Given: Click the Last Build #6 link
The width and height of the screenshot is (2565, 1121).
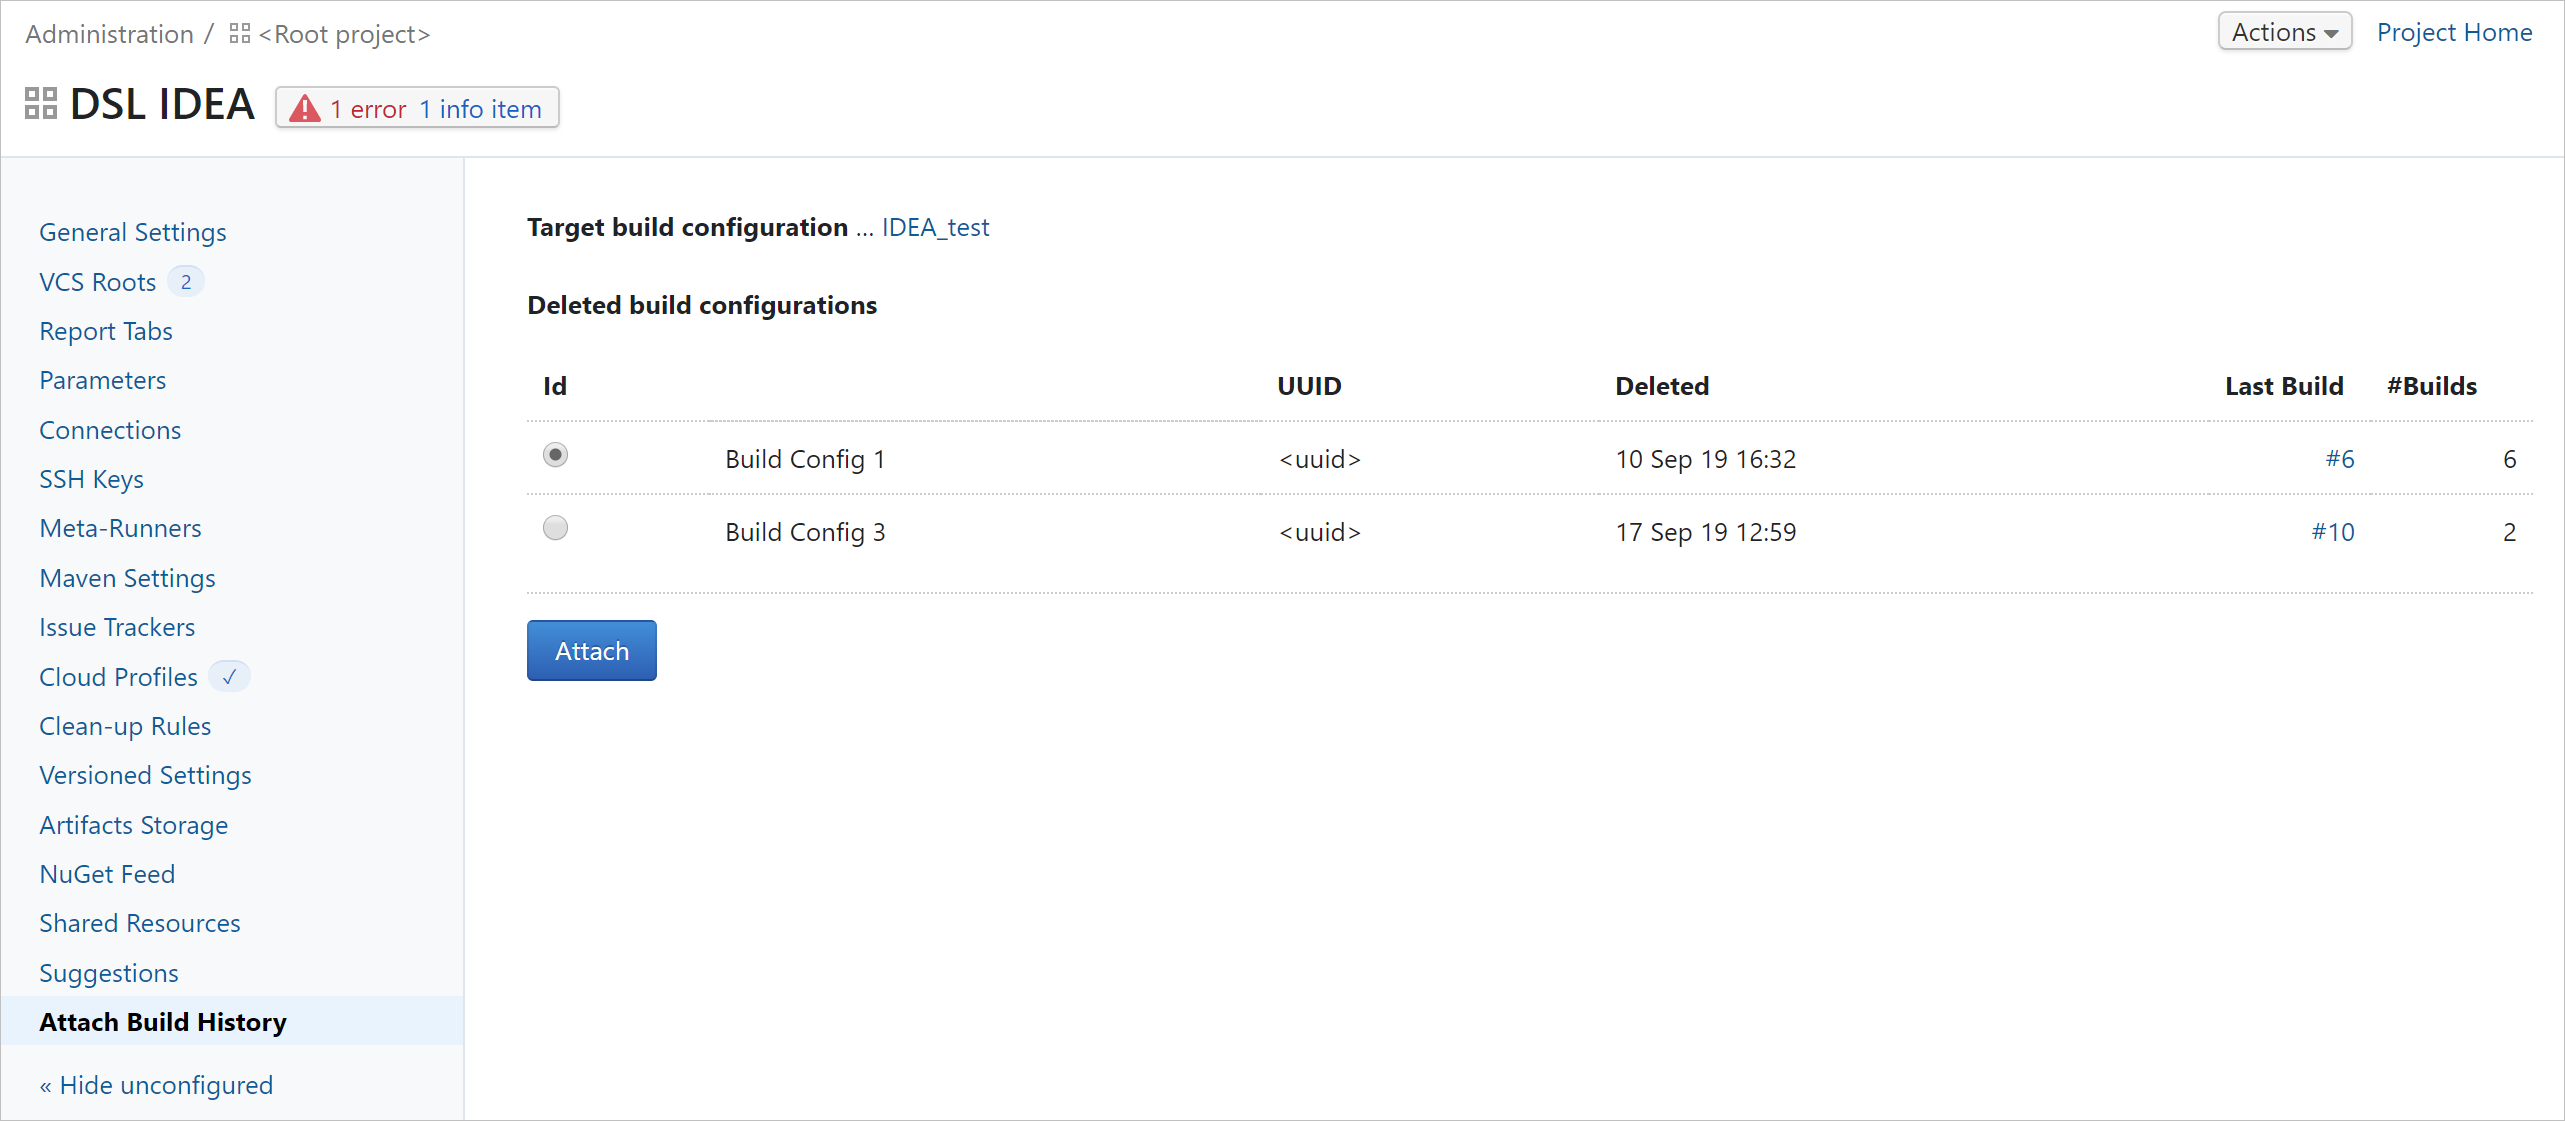Looking at the screenshot, I should (x=2338, y=458).
